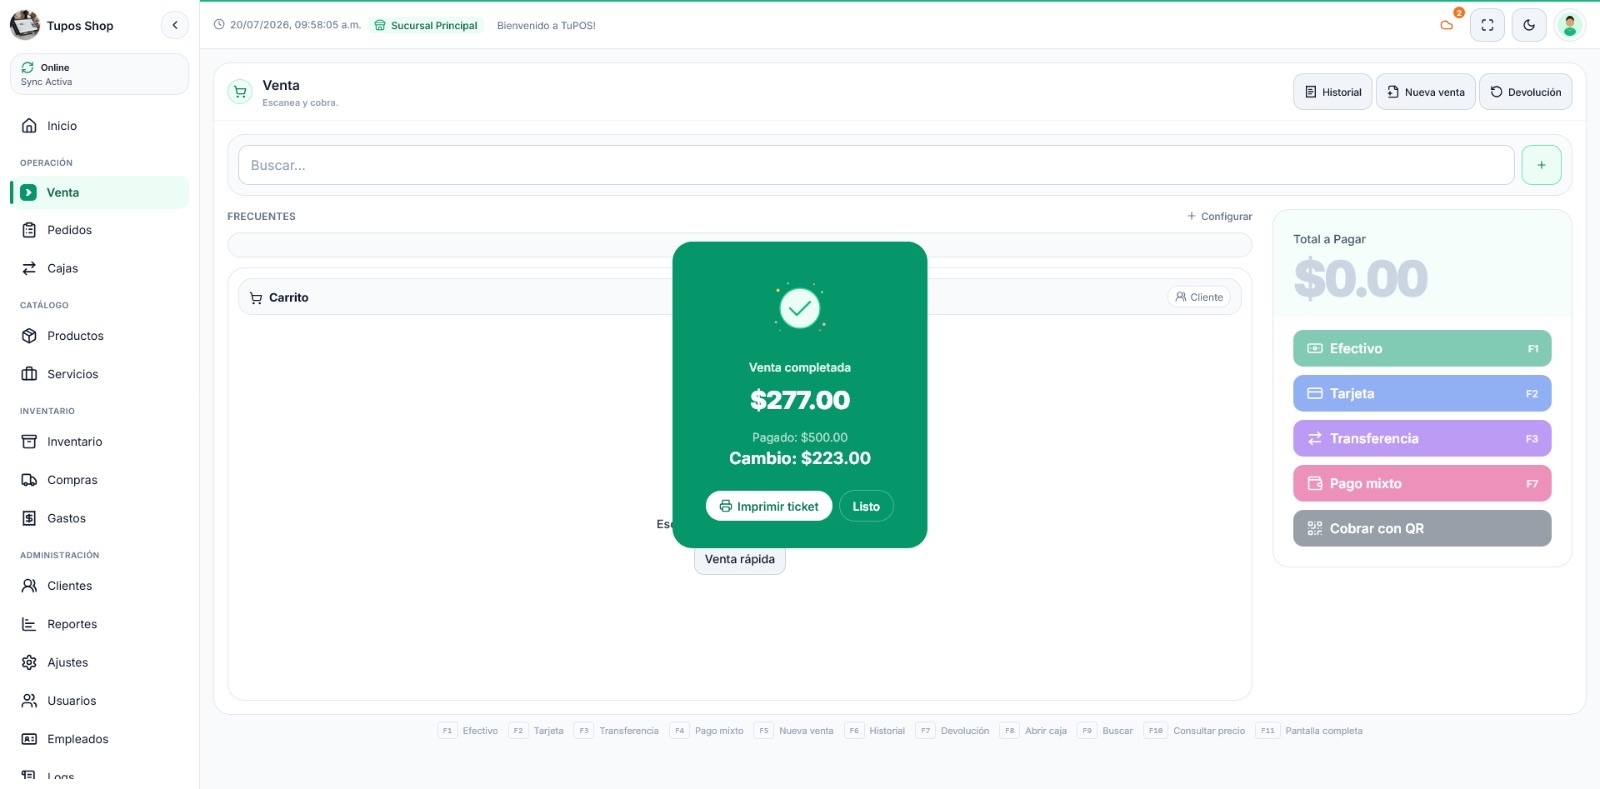The width and height of the screenshot is (1600, 789).
Task: Click the Reportes chart icon
Action: point(29,624)
